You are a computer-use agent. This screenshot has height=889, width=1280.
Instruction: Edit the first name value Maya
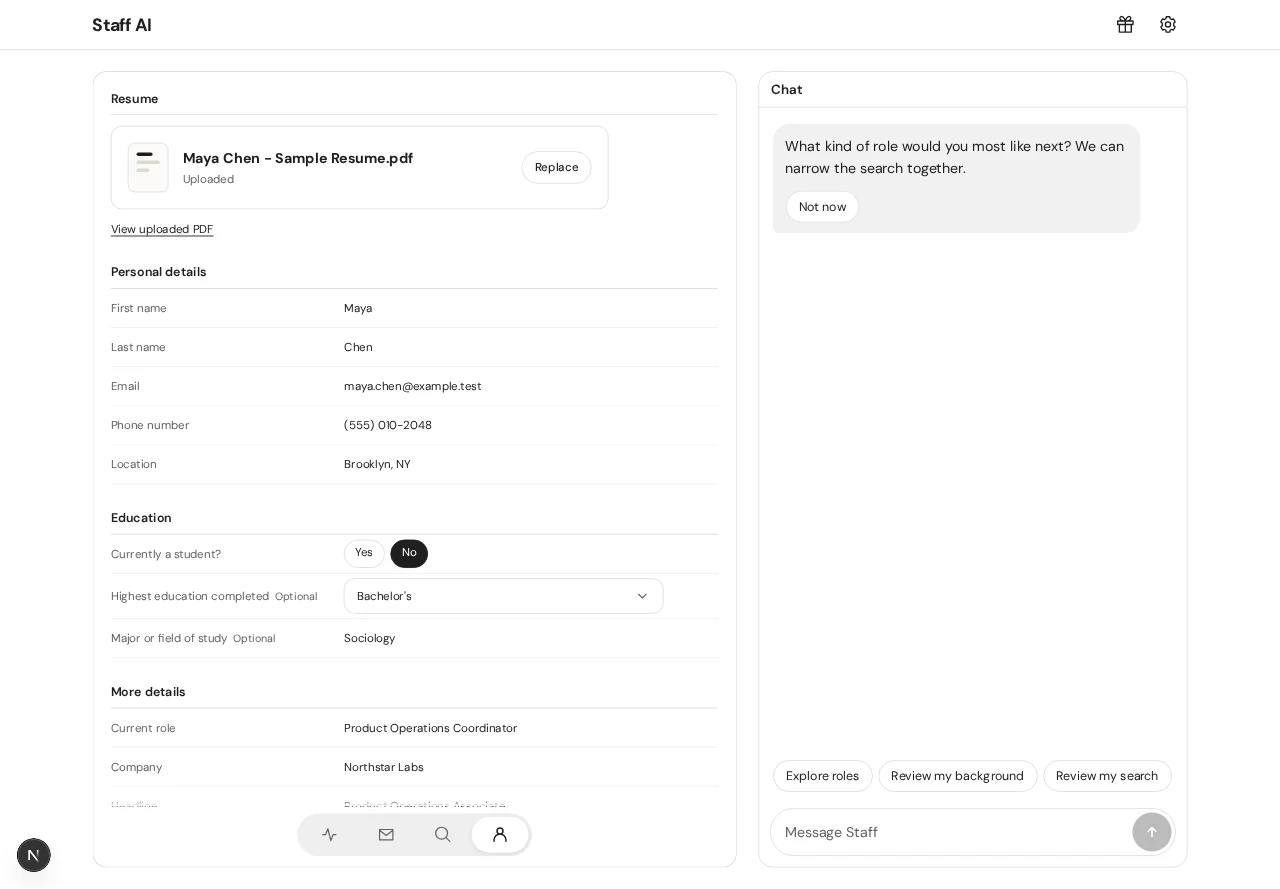358,309
